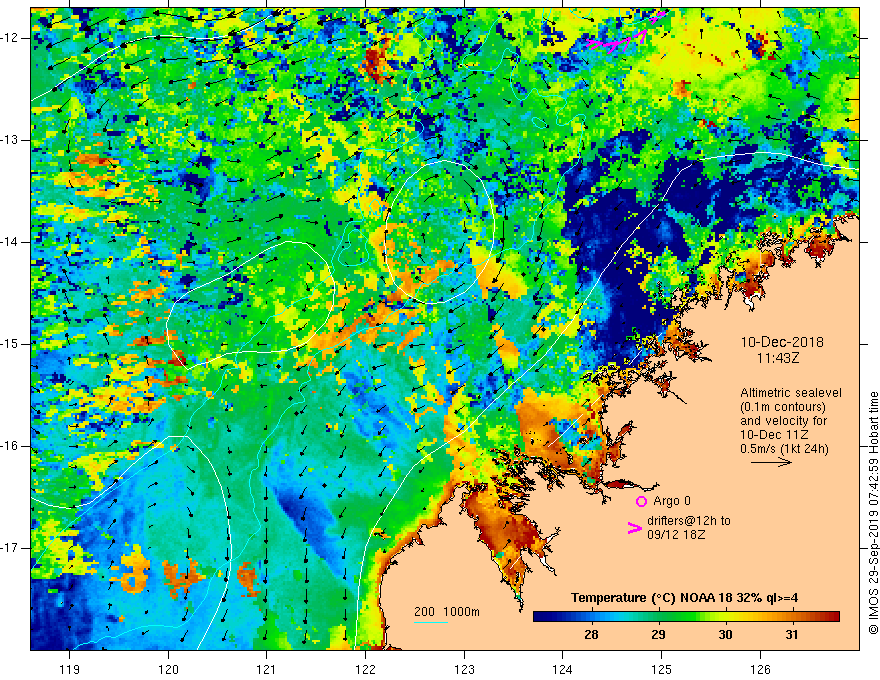Click the latitude axis label -14
This screenshot has height=680, width=880.
[10, 242]
